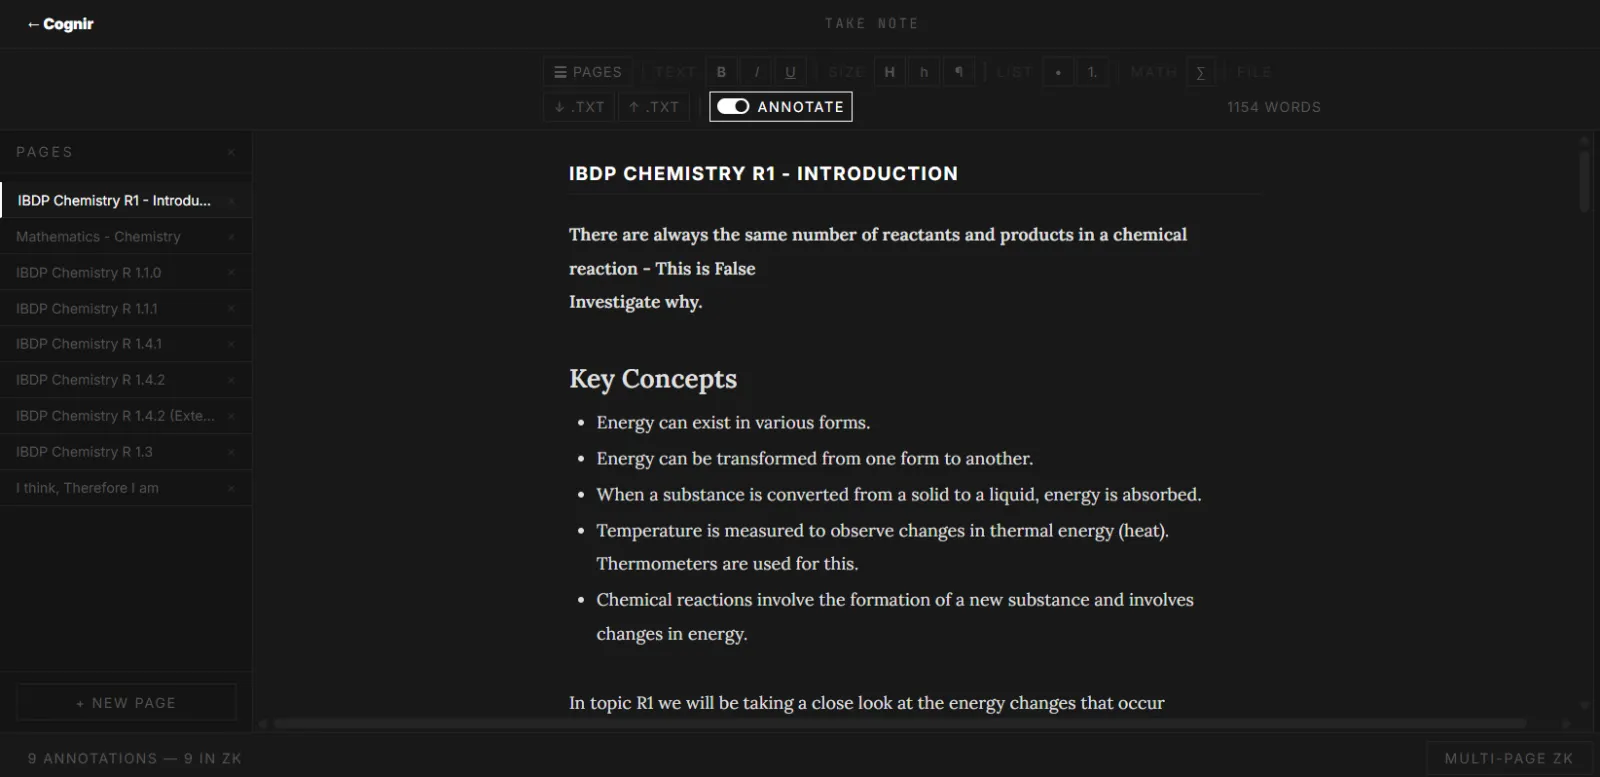Apply italic formatting with the I button
This screenshot has height=777, width=1600.
pyautogui.click(x=757, y=72)
